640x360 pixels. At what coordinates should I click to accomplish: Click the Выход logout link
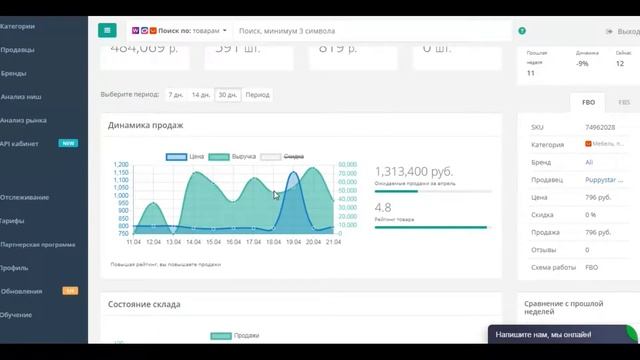[x=629, y=31]
